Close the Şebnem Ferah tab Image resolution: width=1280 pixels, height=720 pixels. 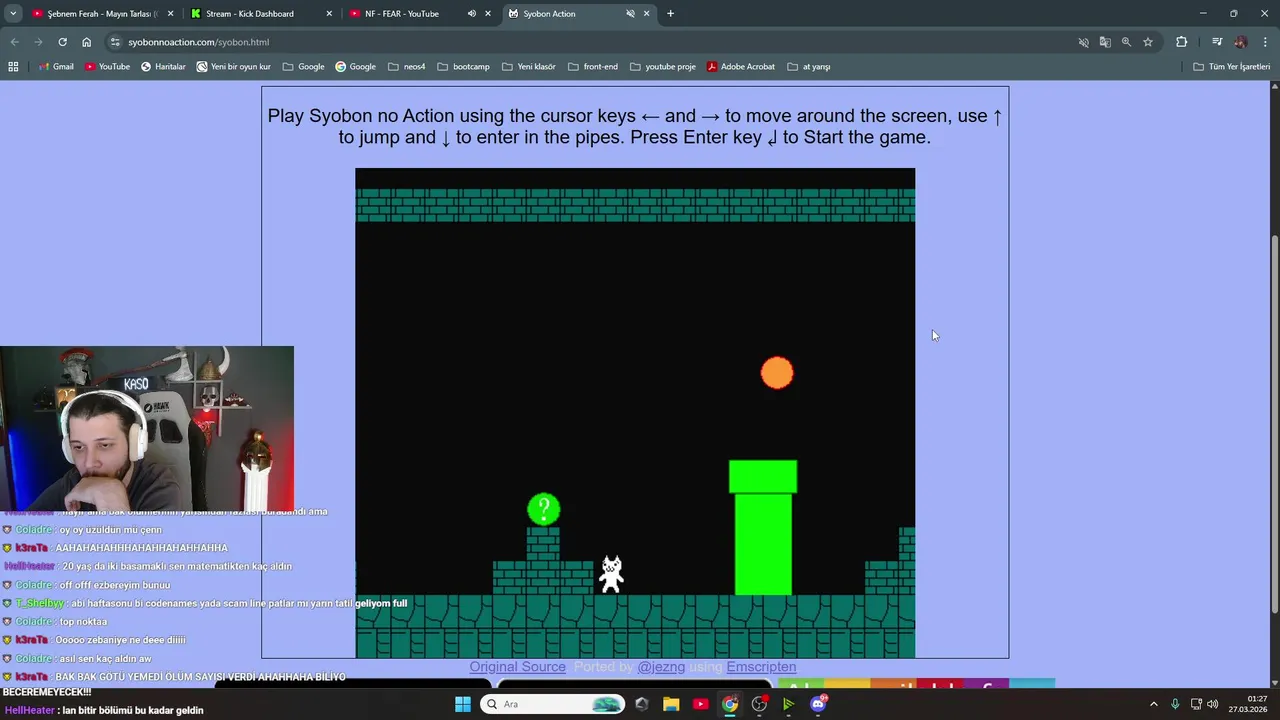(x=170, y=14)
